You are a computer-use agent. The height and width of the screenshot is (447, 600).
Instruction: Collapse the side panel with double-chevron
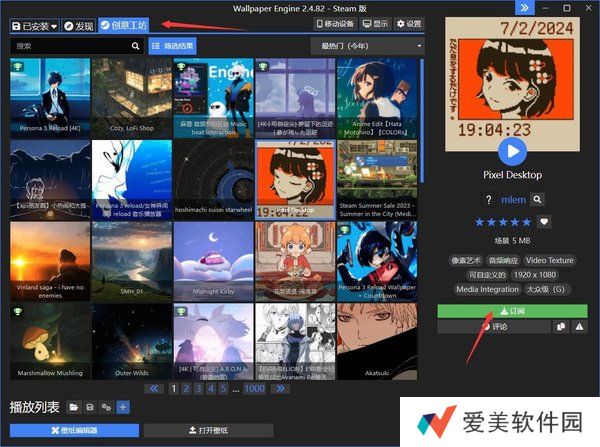tap(524, 8)
